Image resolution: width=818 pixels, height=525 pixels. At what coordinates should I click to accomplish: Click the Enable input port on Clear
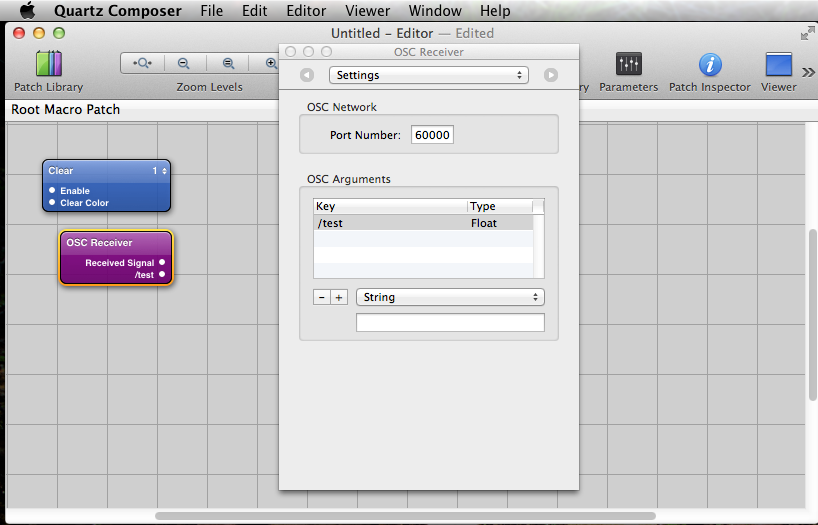pyautogui.click(x=52, y=190)
